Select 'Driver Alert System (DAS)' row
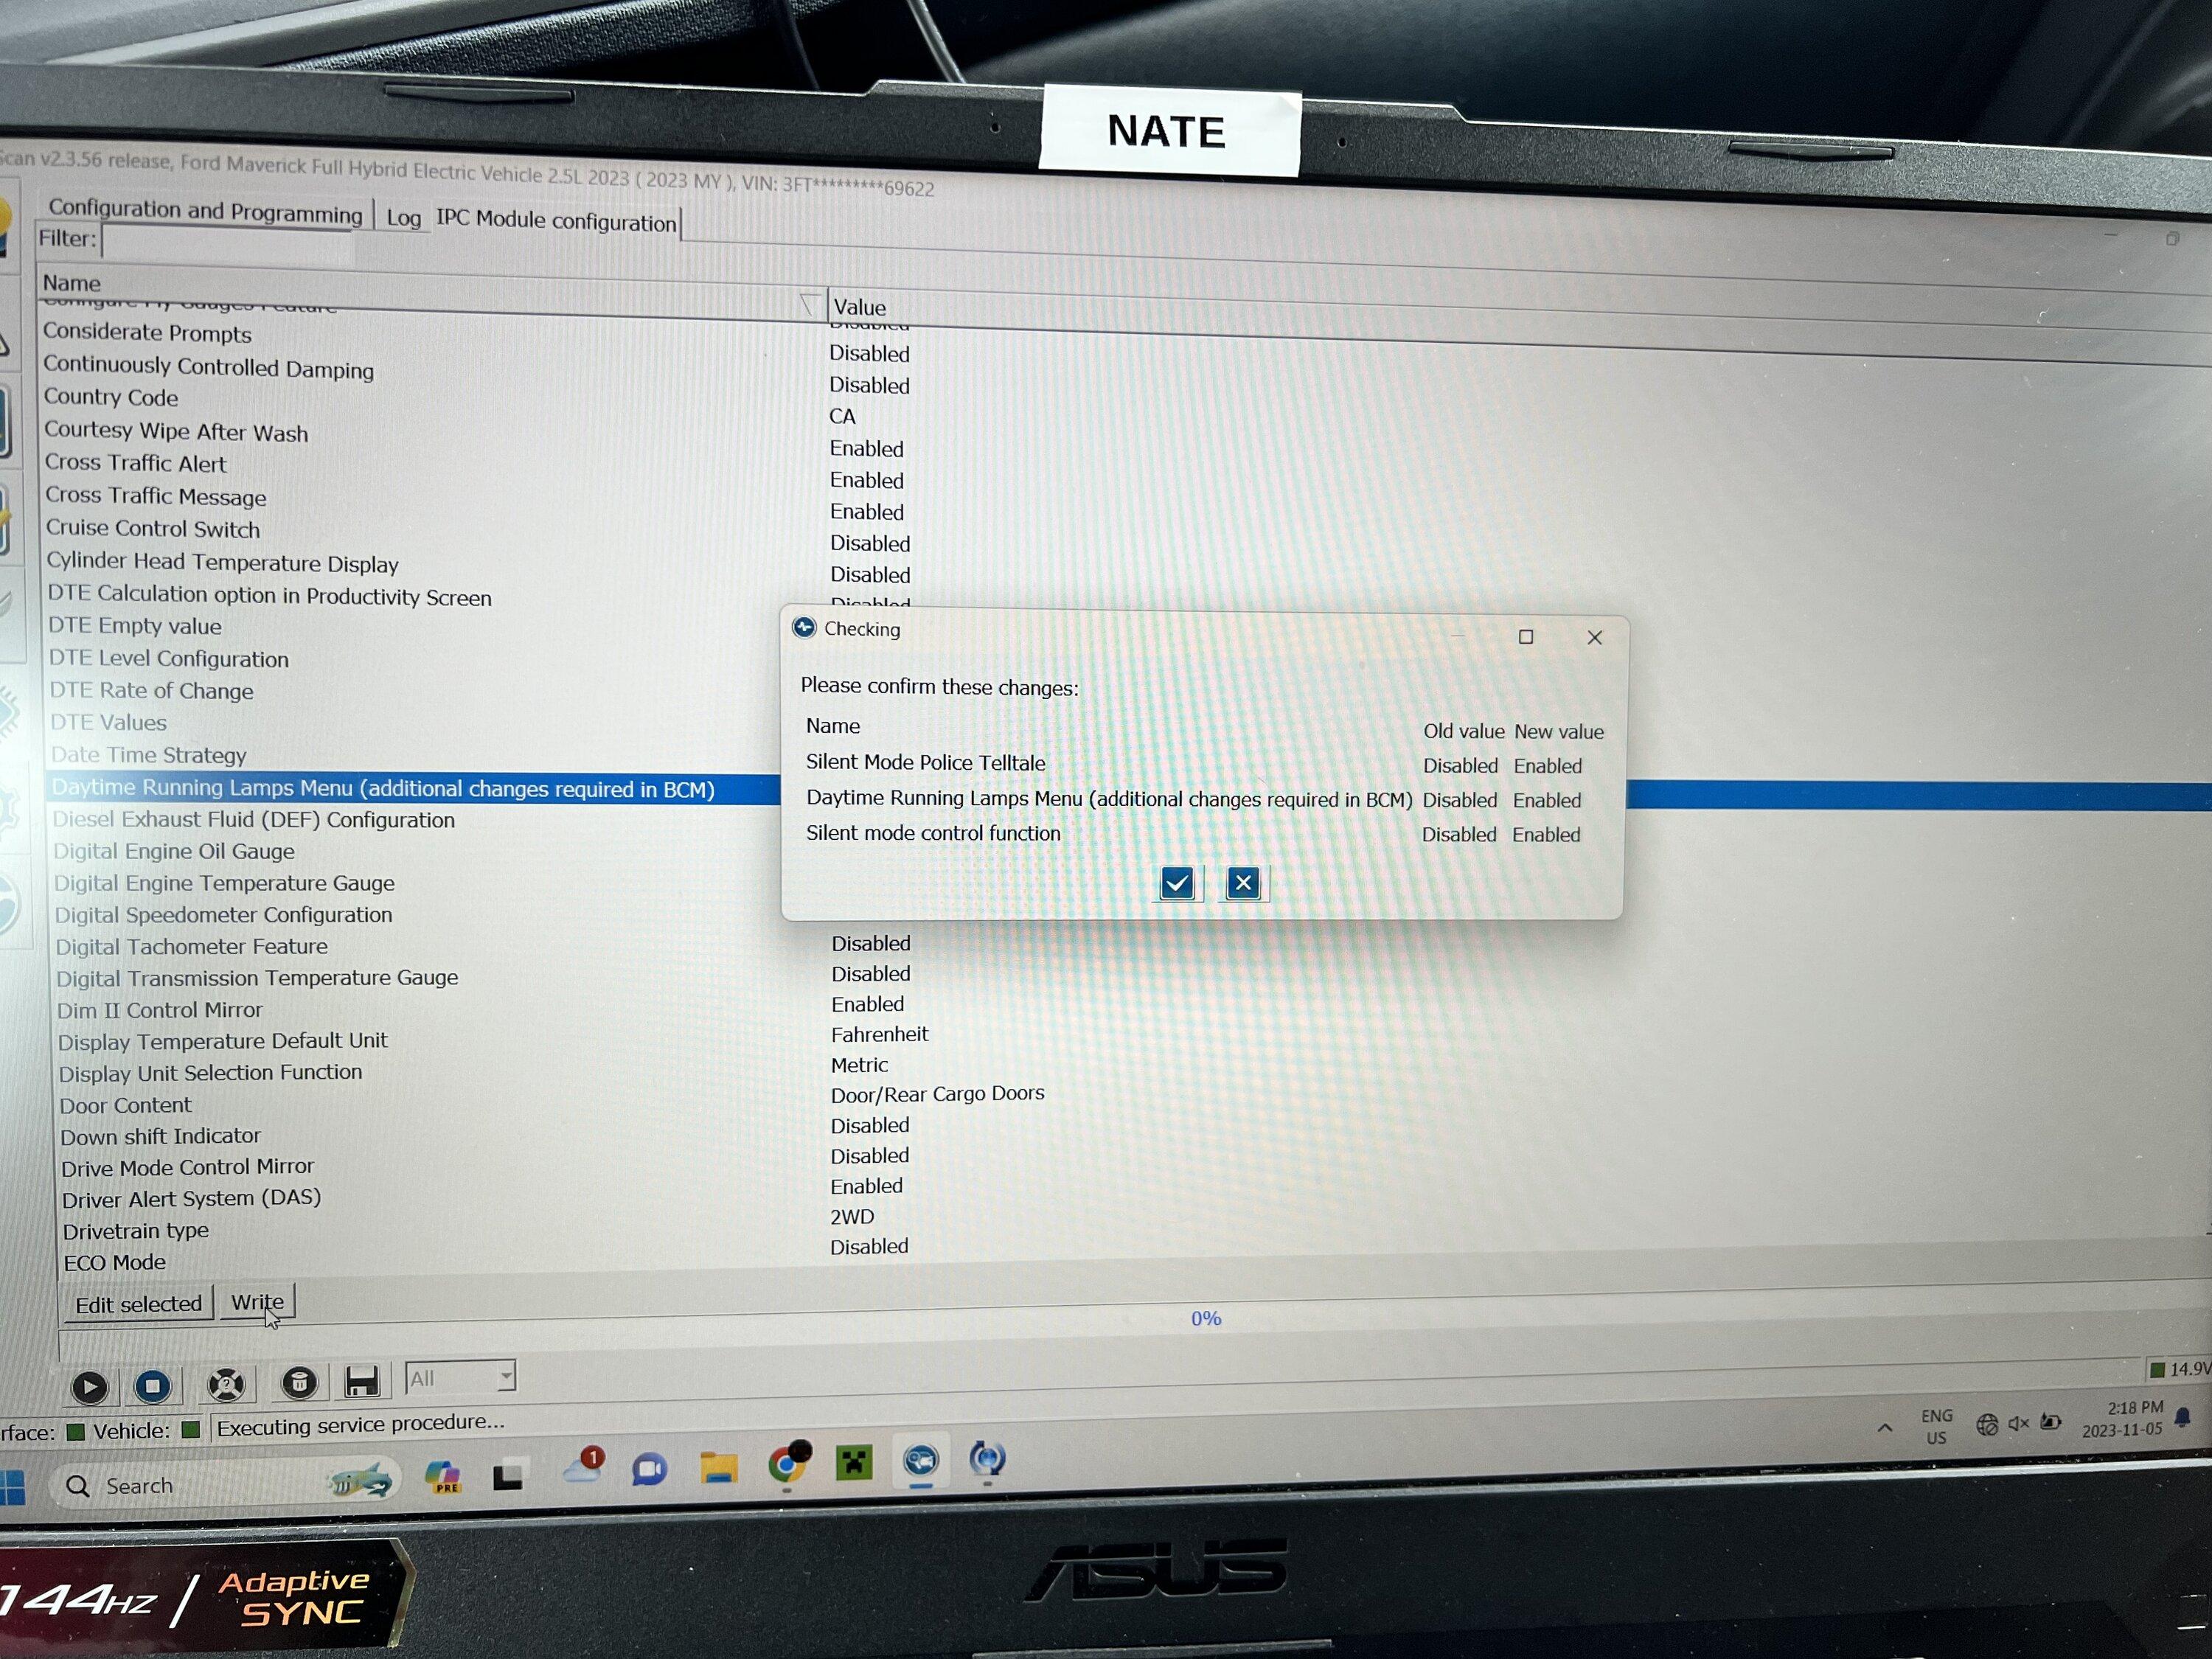Screen dimensions: 2212x1659 (x=191, y=1198)
